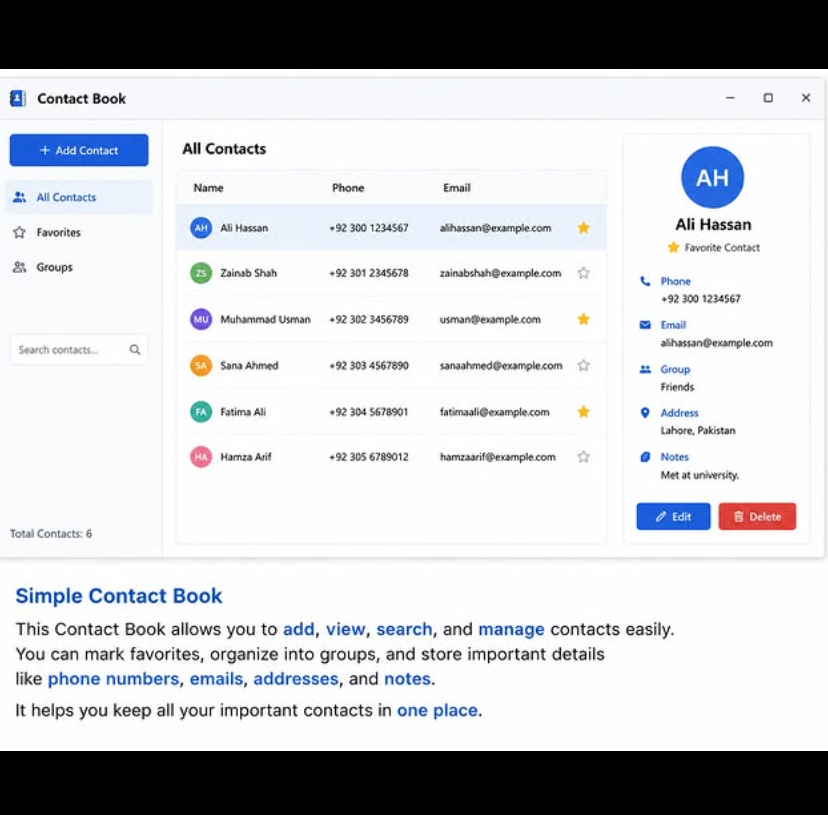The image size is (828, 815).
Task: Click the email envelope icon in details
Action: click(645, 325)
